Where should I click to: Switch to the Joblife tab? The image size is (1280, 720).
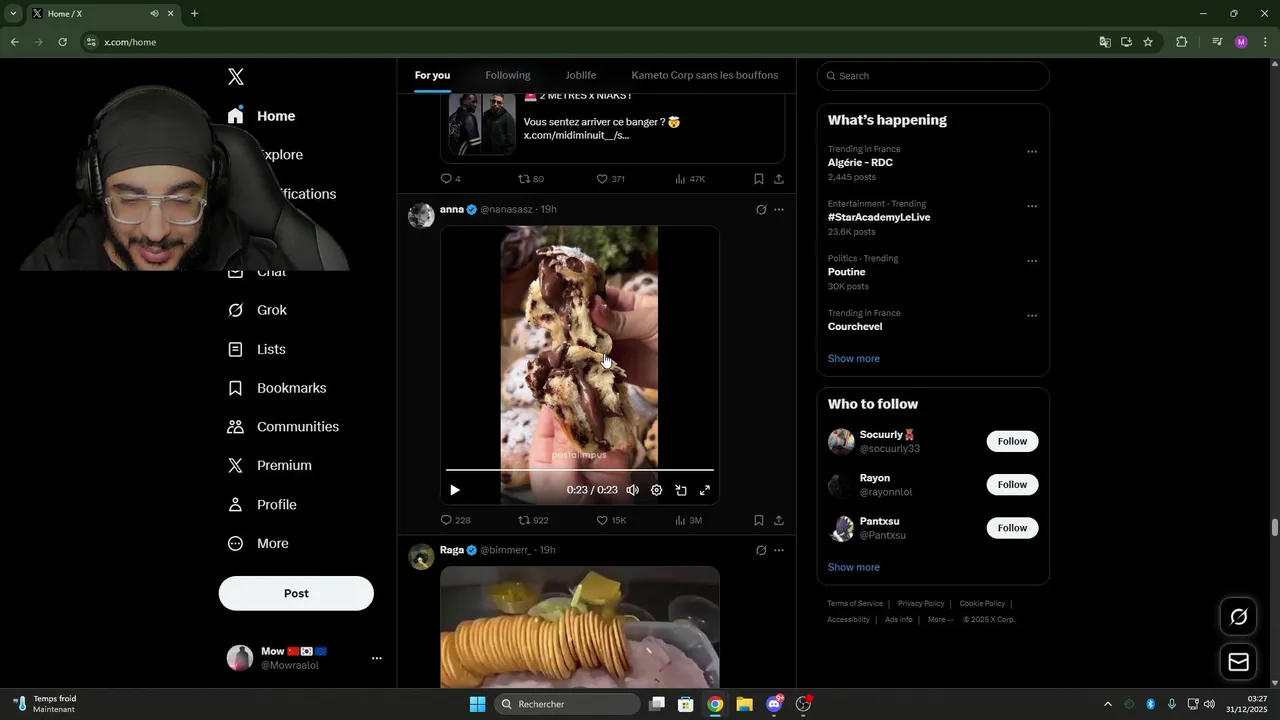tap(580, 75)
